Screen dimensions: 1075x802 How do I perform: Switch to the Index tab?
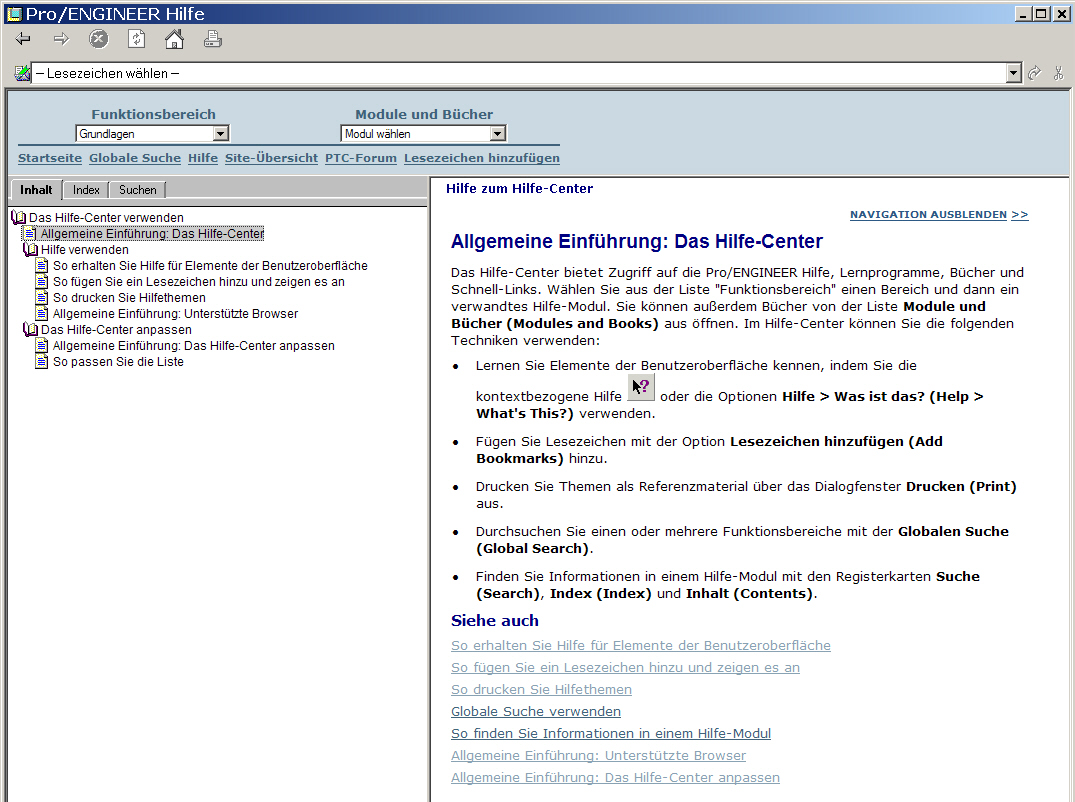pos(86,190)
